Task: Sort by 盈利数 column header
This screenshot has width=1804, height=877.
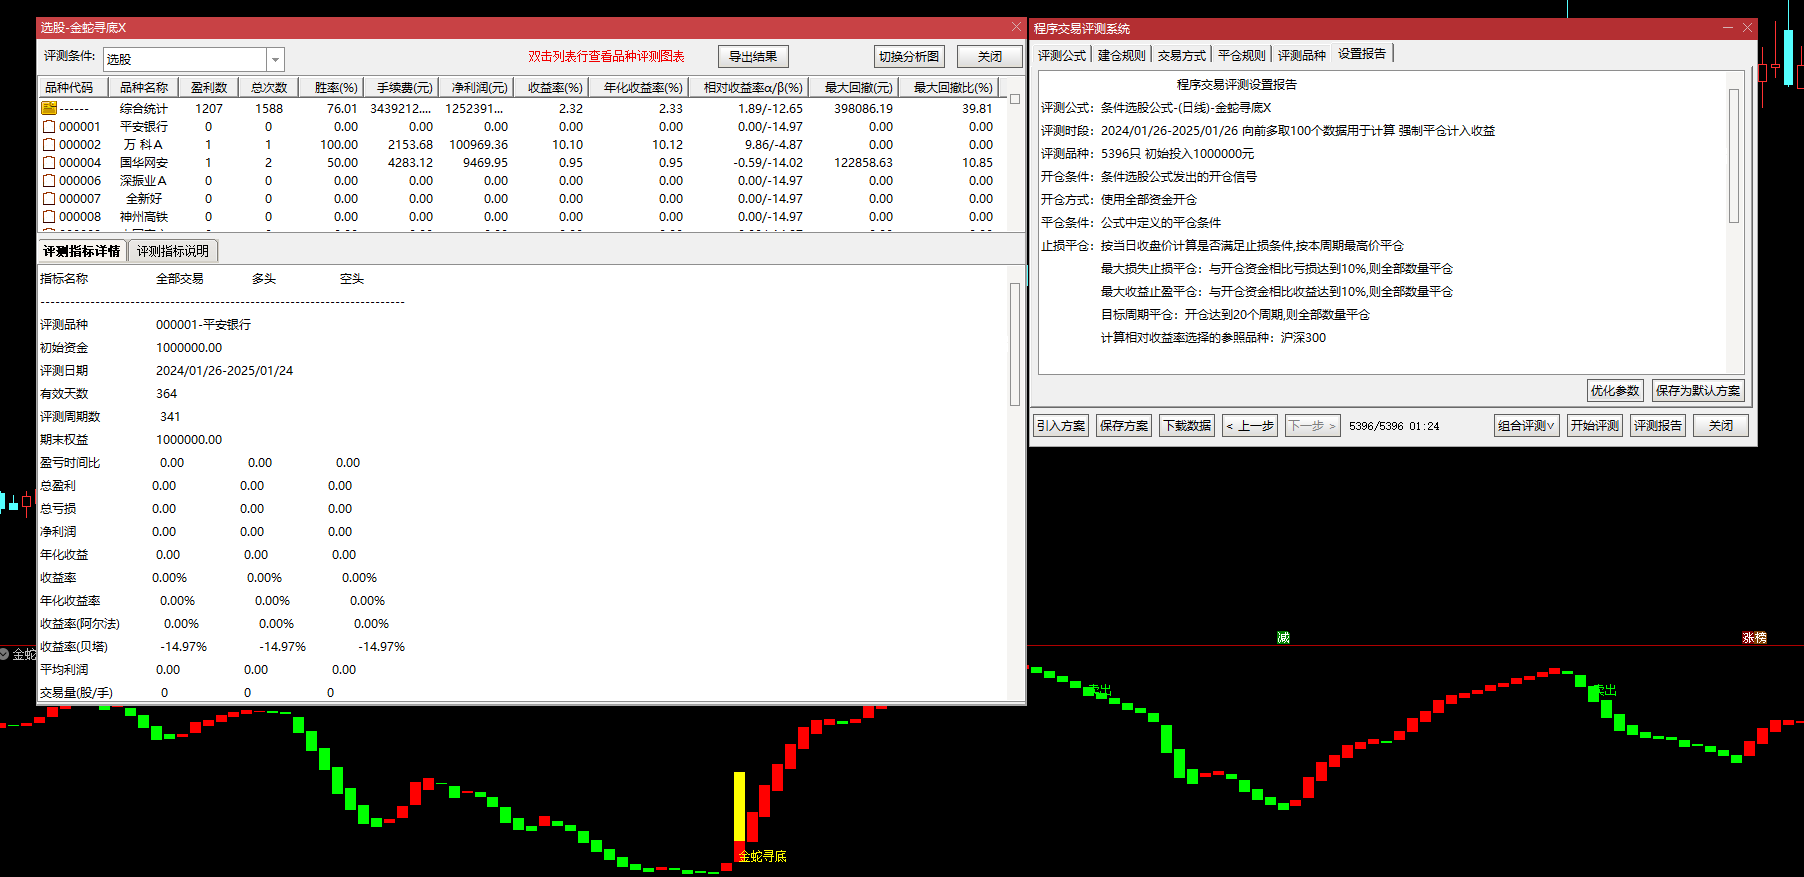Action: click(209, 87)
